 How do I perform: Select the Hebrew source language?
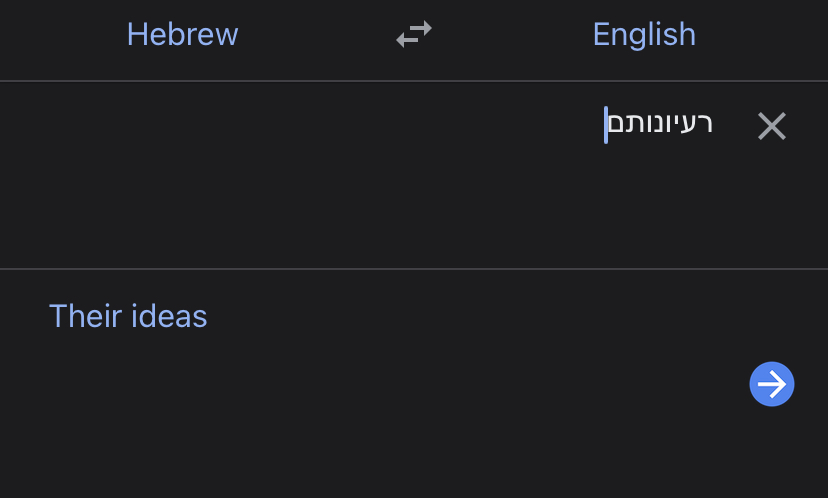(x=182, y=35)
